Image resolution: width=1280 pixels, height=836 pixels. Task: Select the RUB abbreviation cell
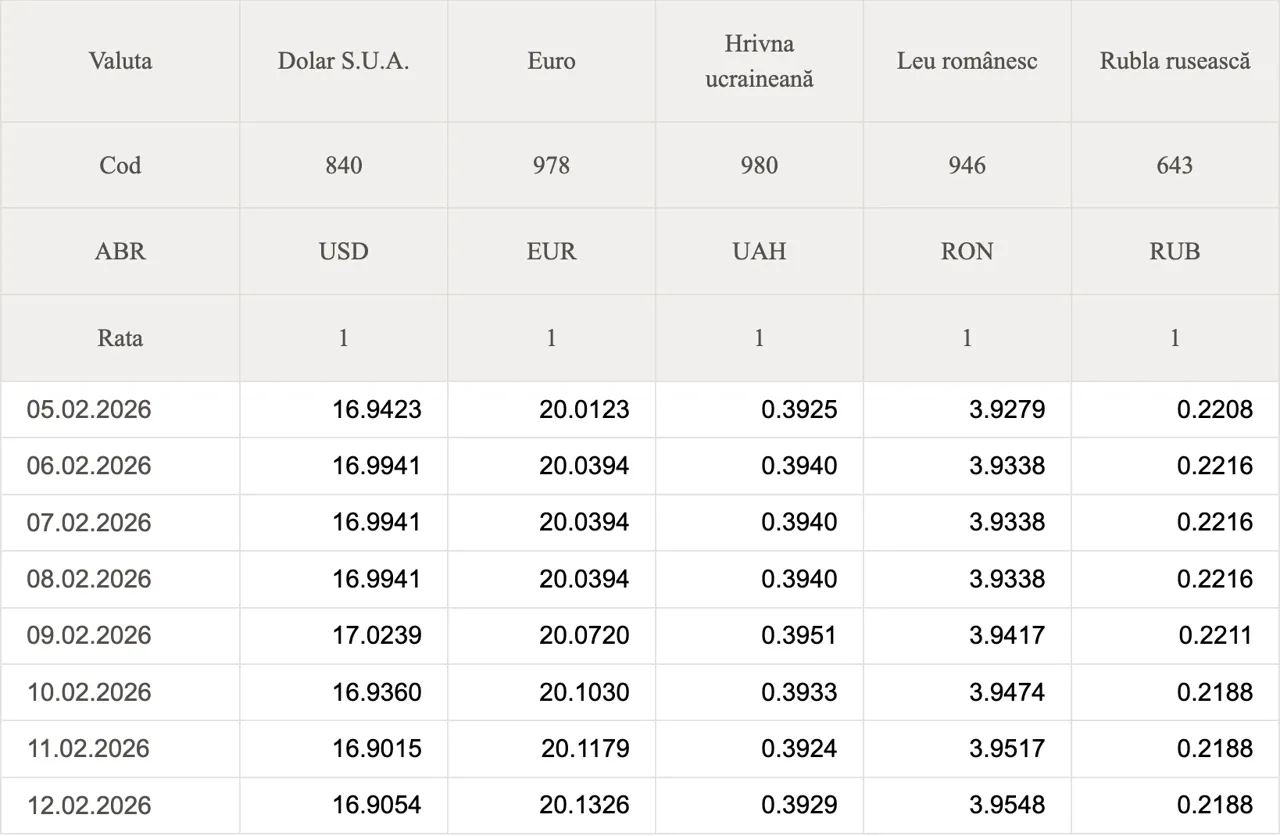click(x=1175, y=251)
